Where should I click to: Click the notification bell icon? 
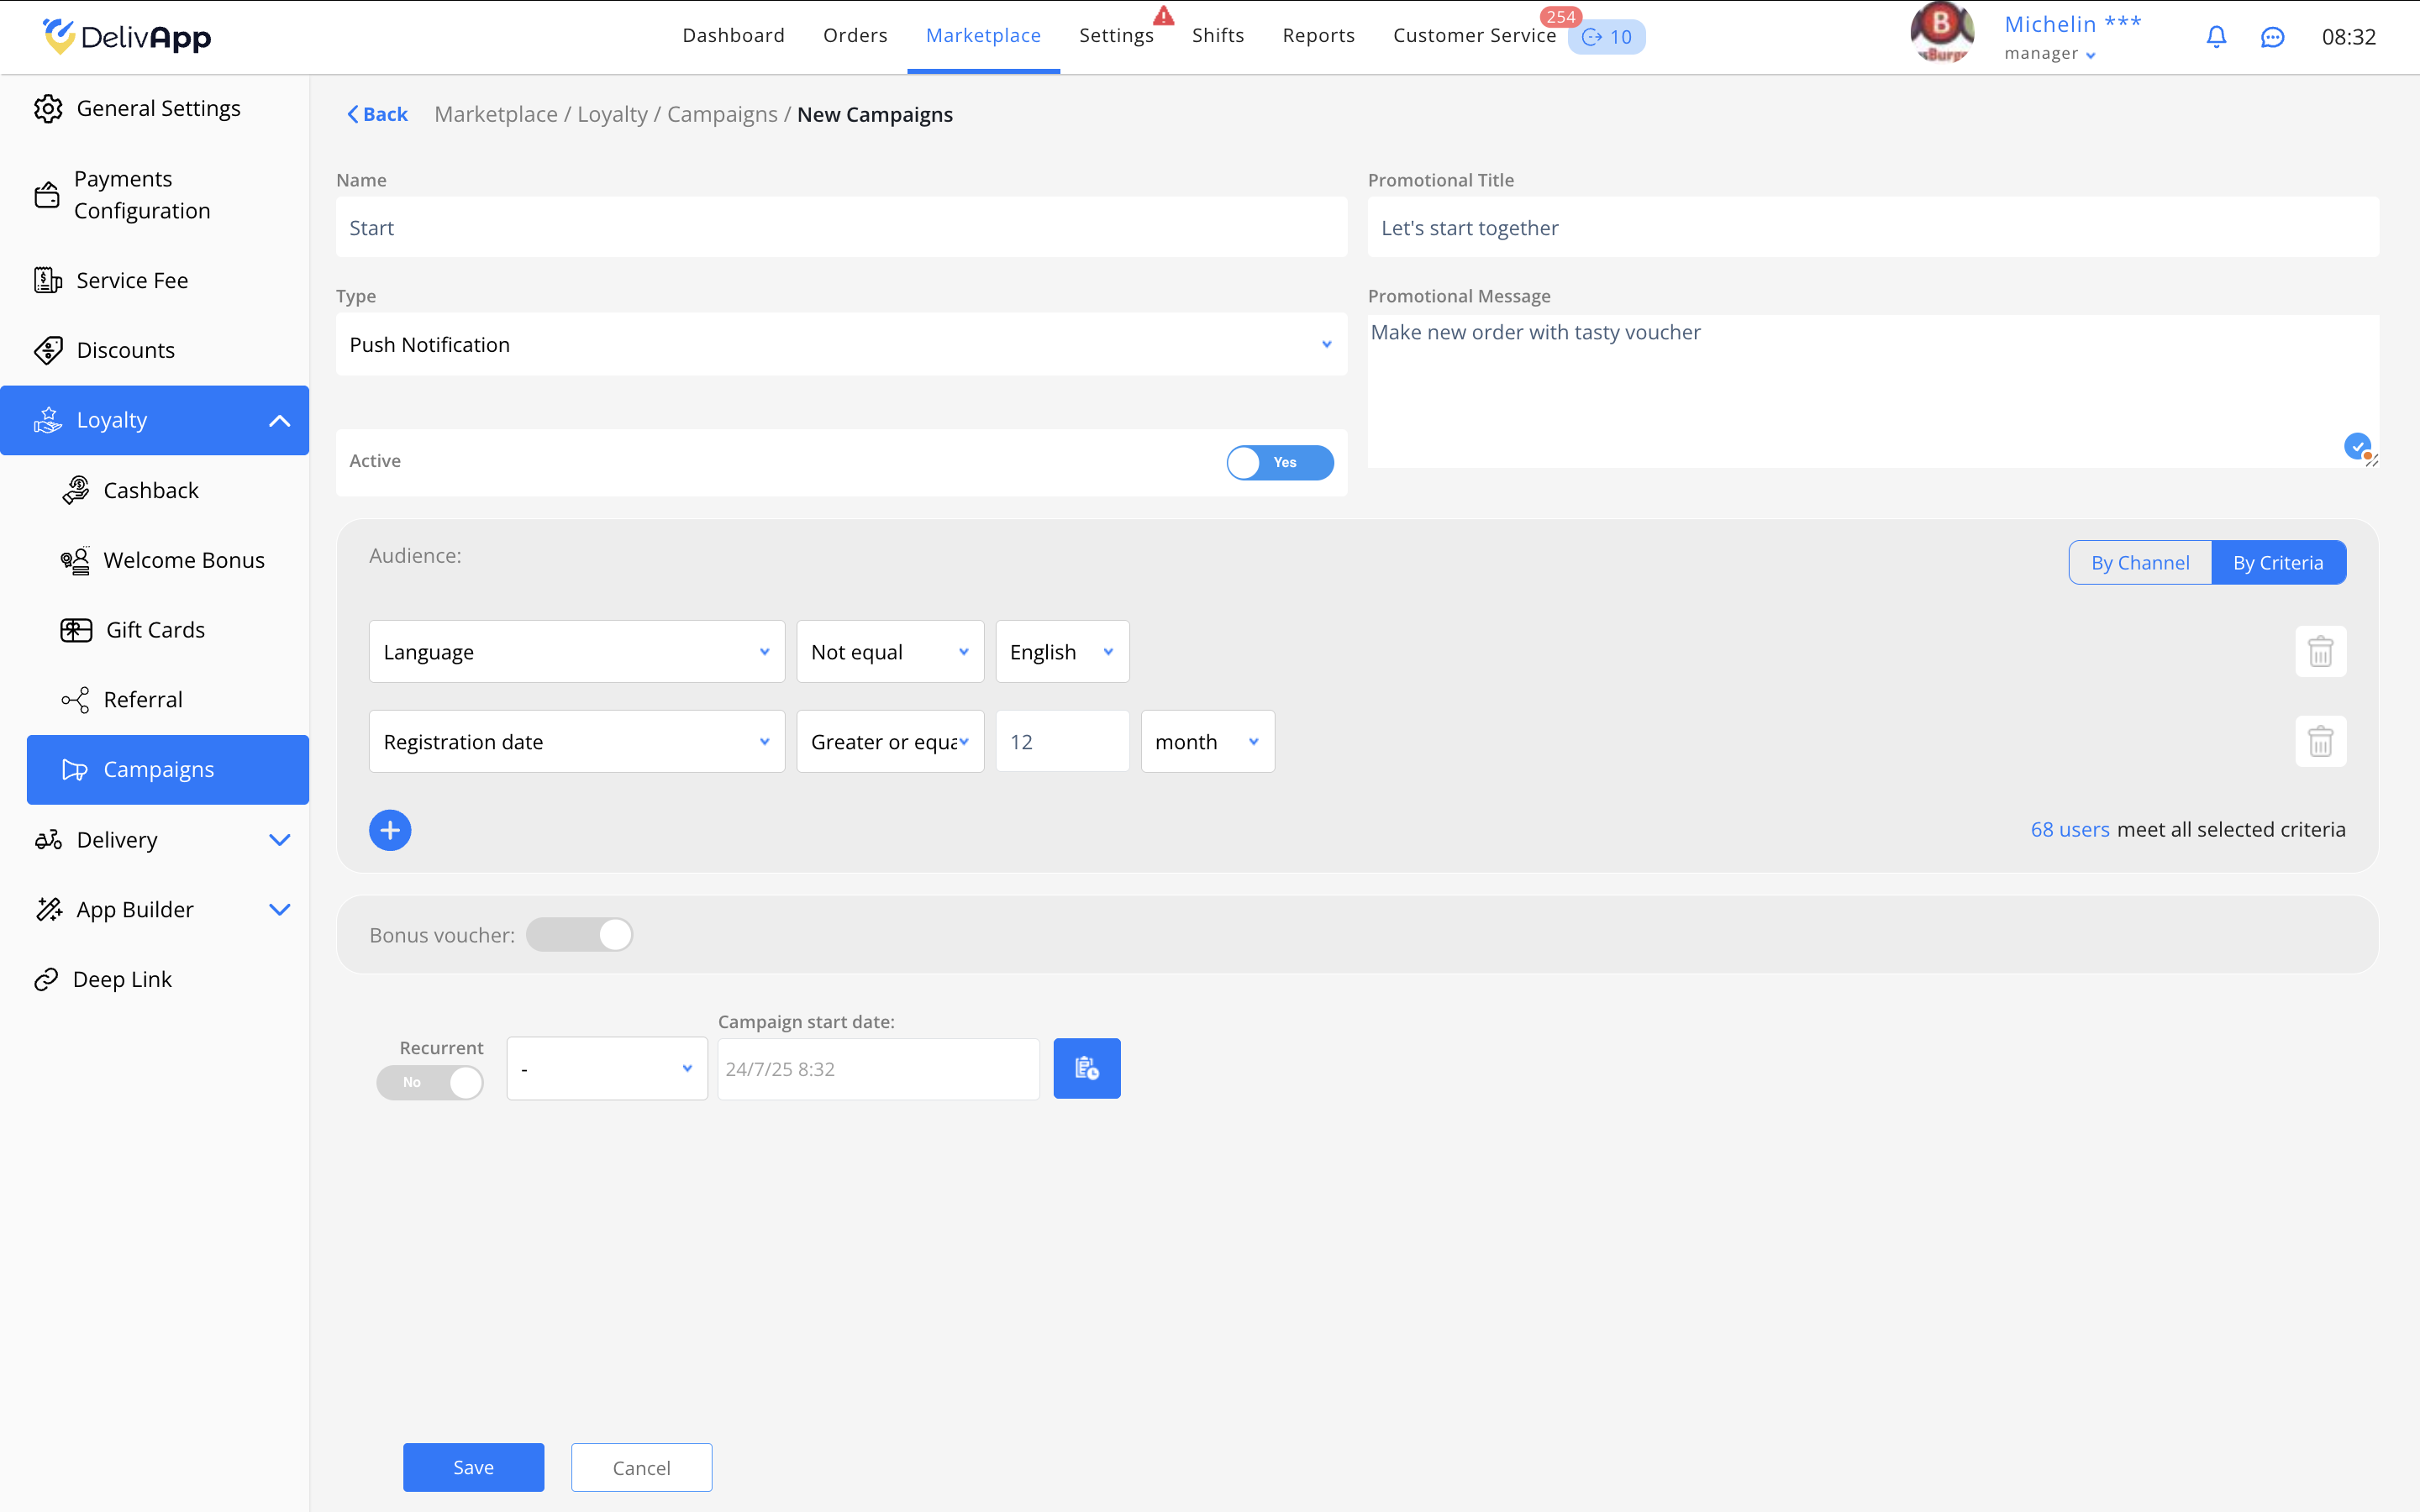[2216, 37]
